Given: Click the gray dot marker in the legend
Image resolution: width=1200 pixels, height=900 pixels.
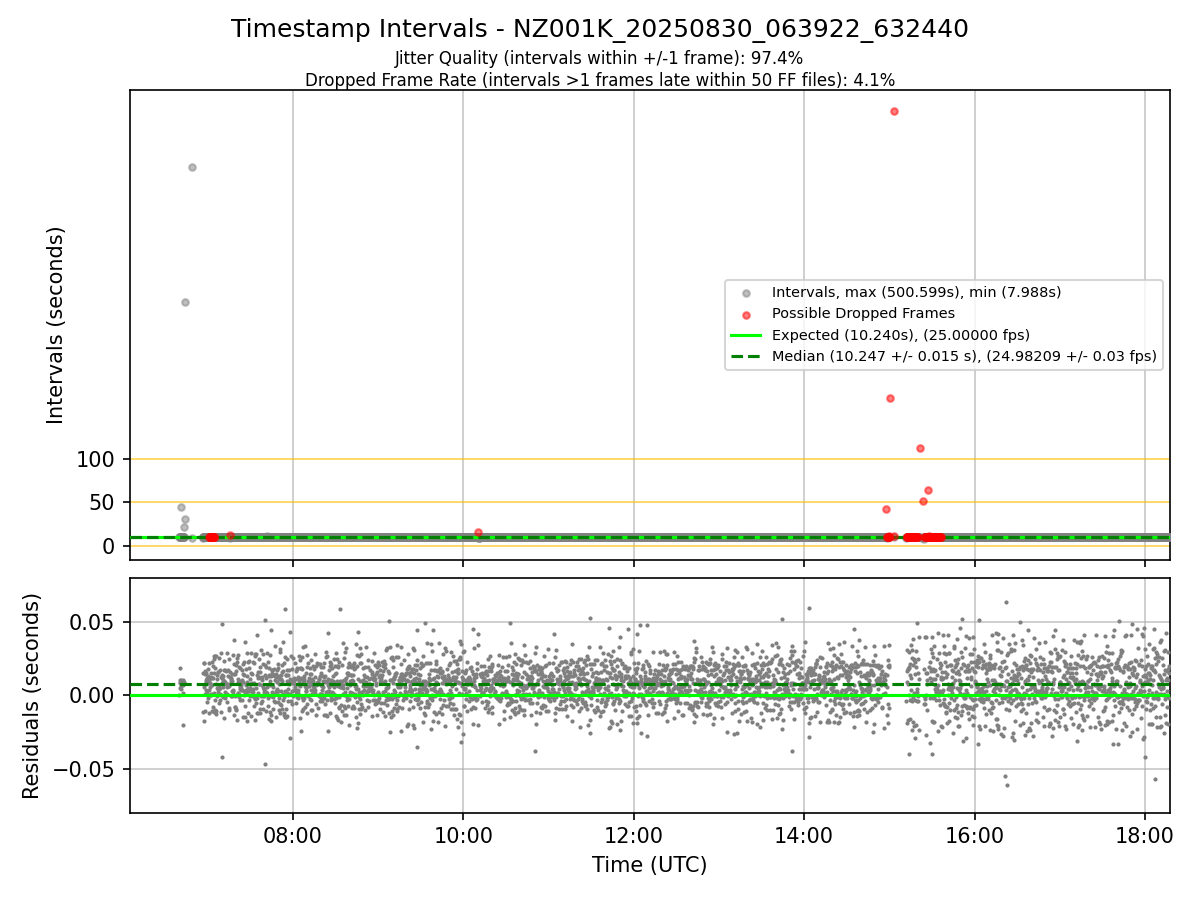Looking at the screenshot, I should click(x=746, y=293).
